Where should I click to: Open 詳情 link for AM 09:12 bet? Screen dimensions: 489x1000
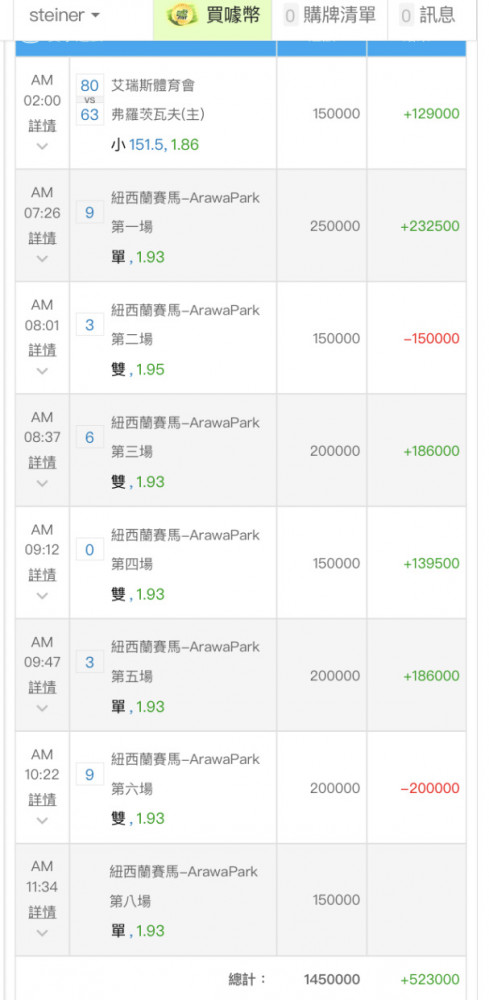[x=42, y=574]
